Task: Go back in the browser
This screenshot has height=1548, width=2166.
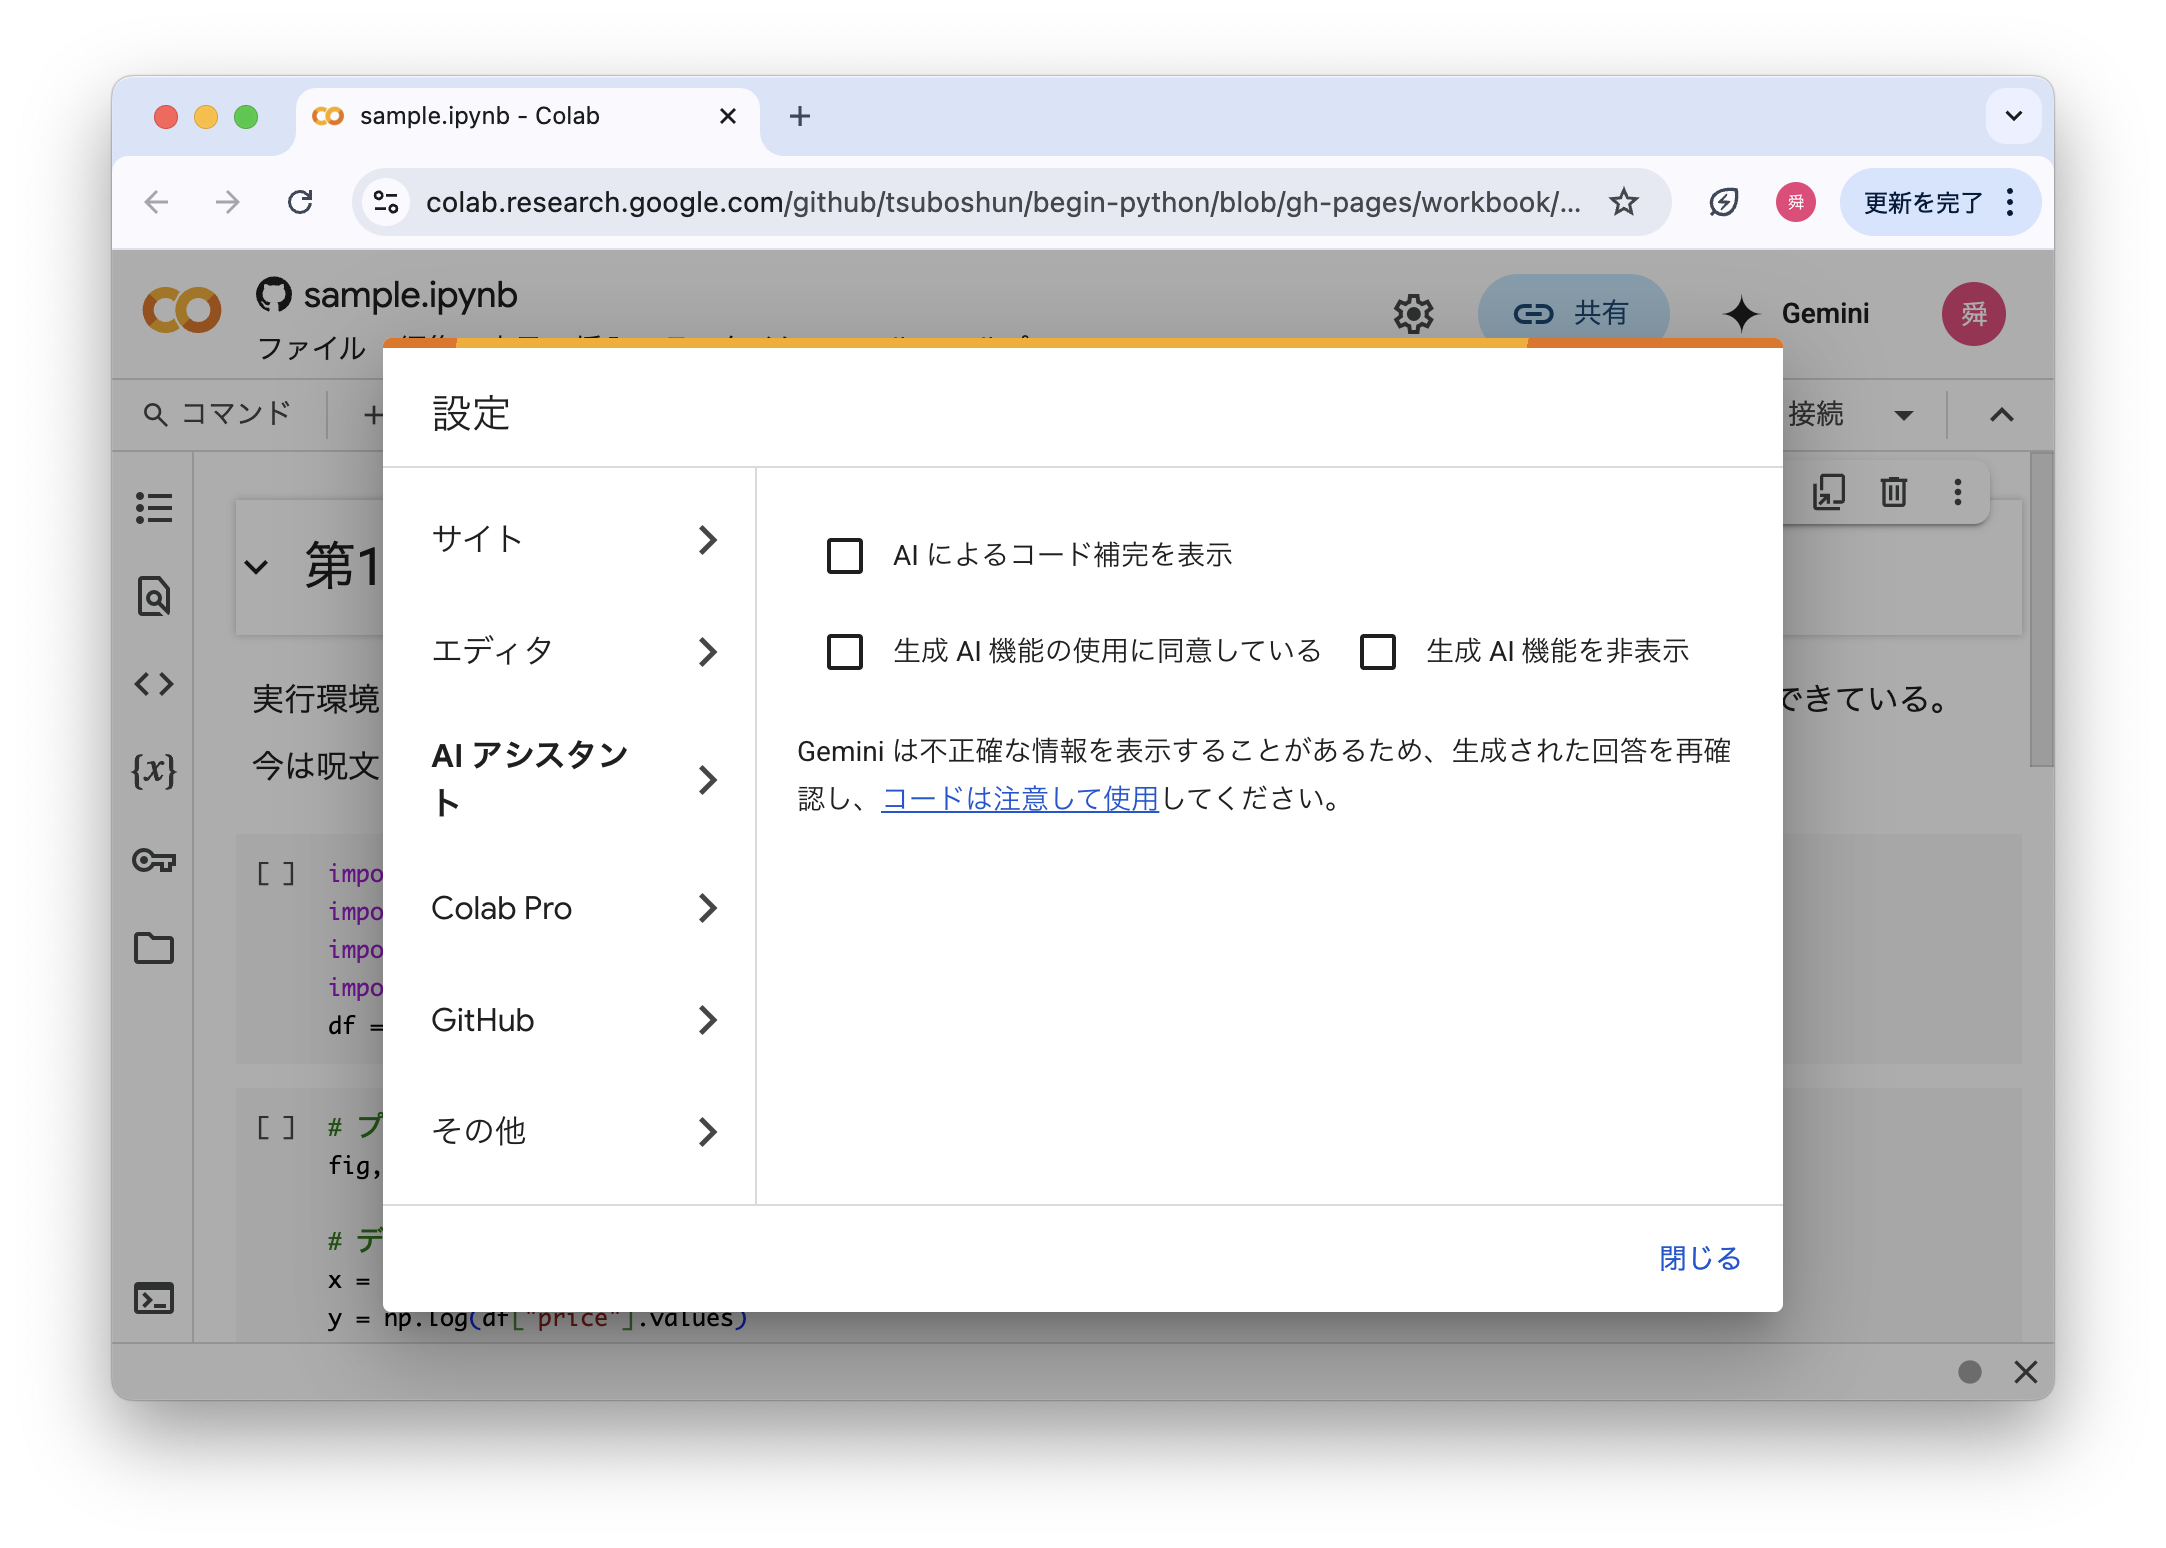Action: [x=157, y=202]
